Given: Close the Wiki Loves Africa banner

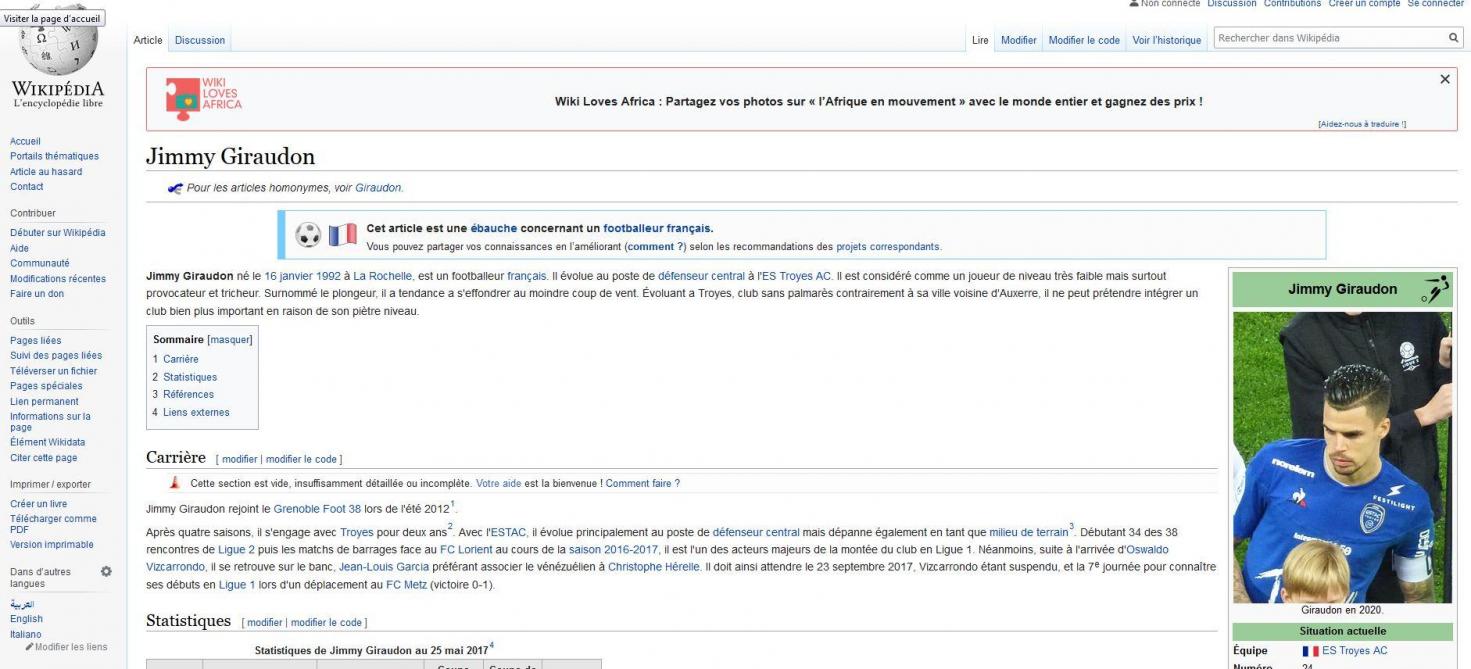Looking at the screenshot, I should click(1444, 79).
